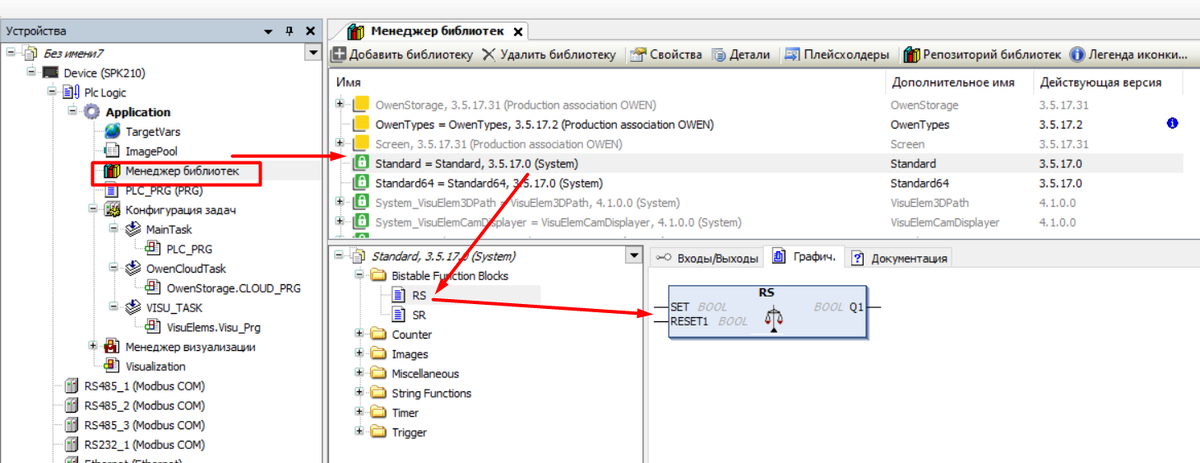1200x463 pixels.
Task: Click the MainTask icon
Action: coord(133,229)
